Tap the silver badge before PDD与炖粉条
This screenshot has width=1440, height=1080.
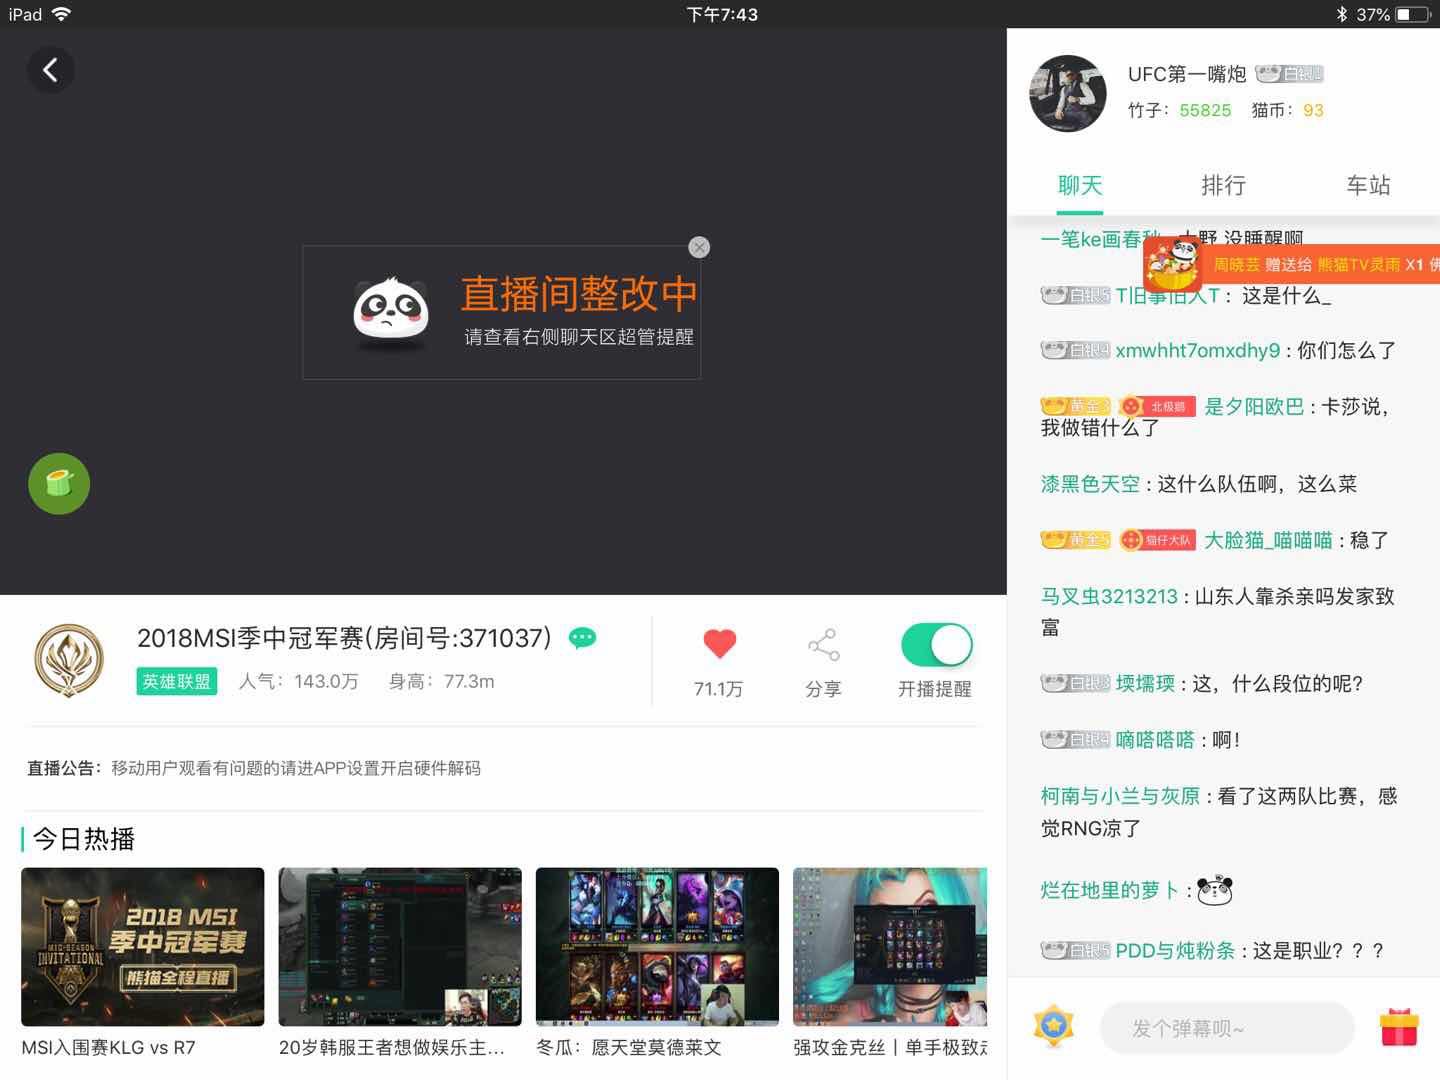1075,950
